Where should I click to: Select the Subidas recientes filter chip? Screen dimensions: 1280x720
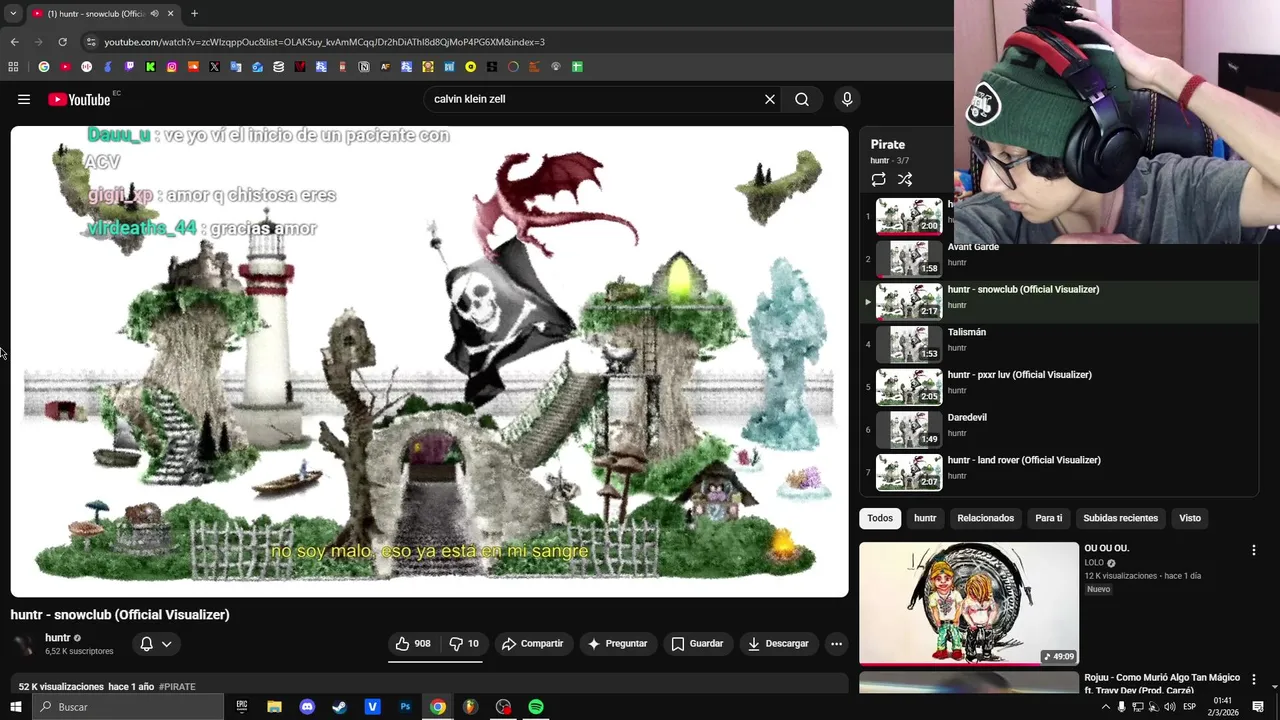(1120, 518)
